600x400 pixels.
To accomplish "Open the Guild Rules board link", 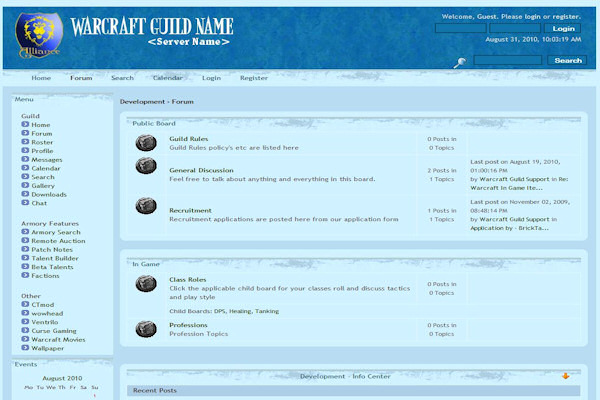I will tap(189, 139).
